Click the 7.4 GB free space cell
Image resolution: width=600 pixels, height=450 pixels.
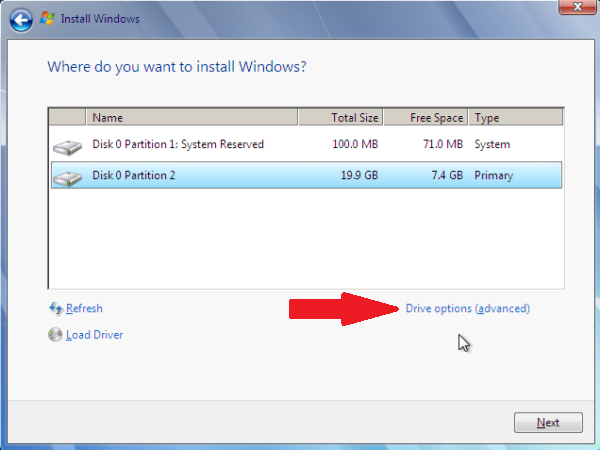click(445, 176)
